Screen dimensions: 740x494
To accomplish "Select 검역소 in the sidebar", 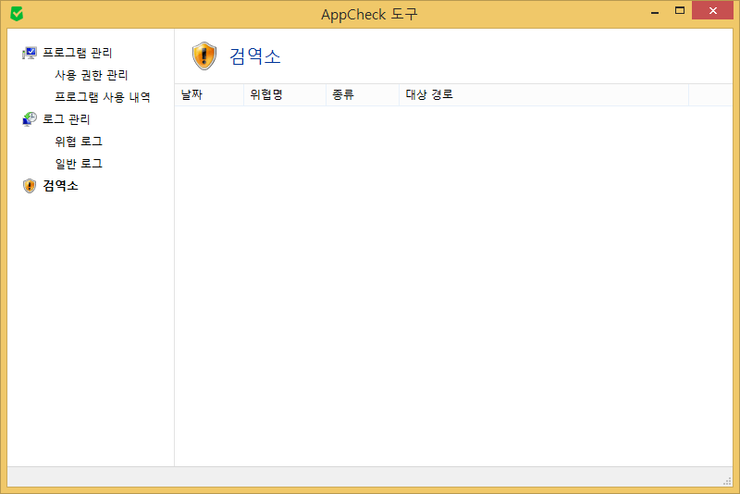I will pyautogui.click(x=60, y=186).
